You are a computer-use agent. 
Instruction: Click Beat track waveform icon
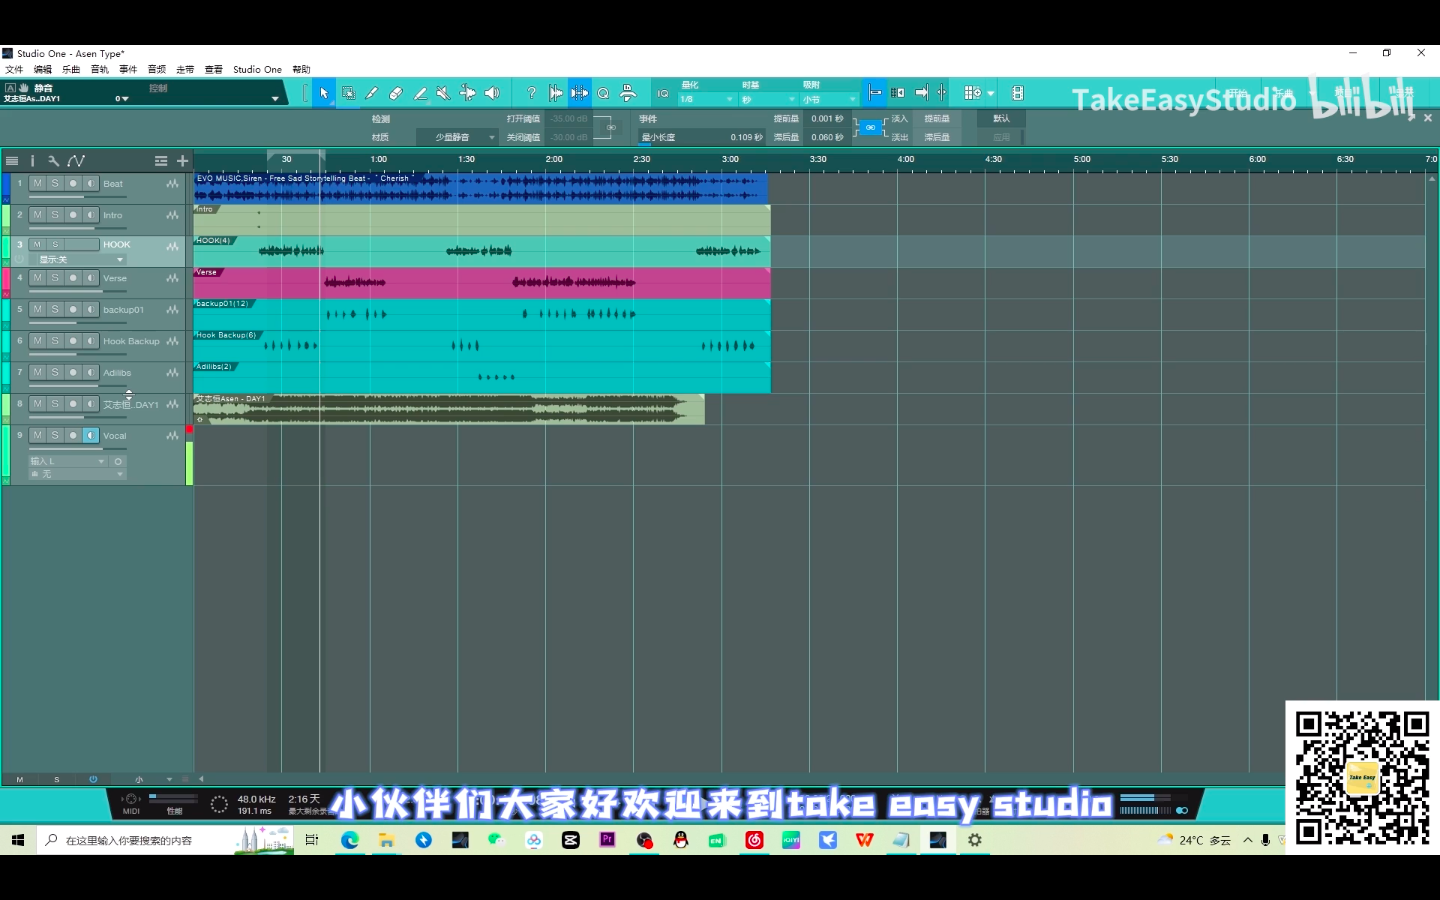point(173,184)
